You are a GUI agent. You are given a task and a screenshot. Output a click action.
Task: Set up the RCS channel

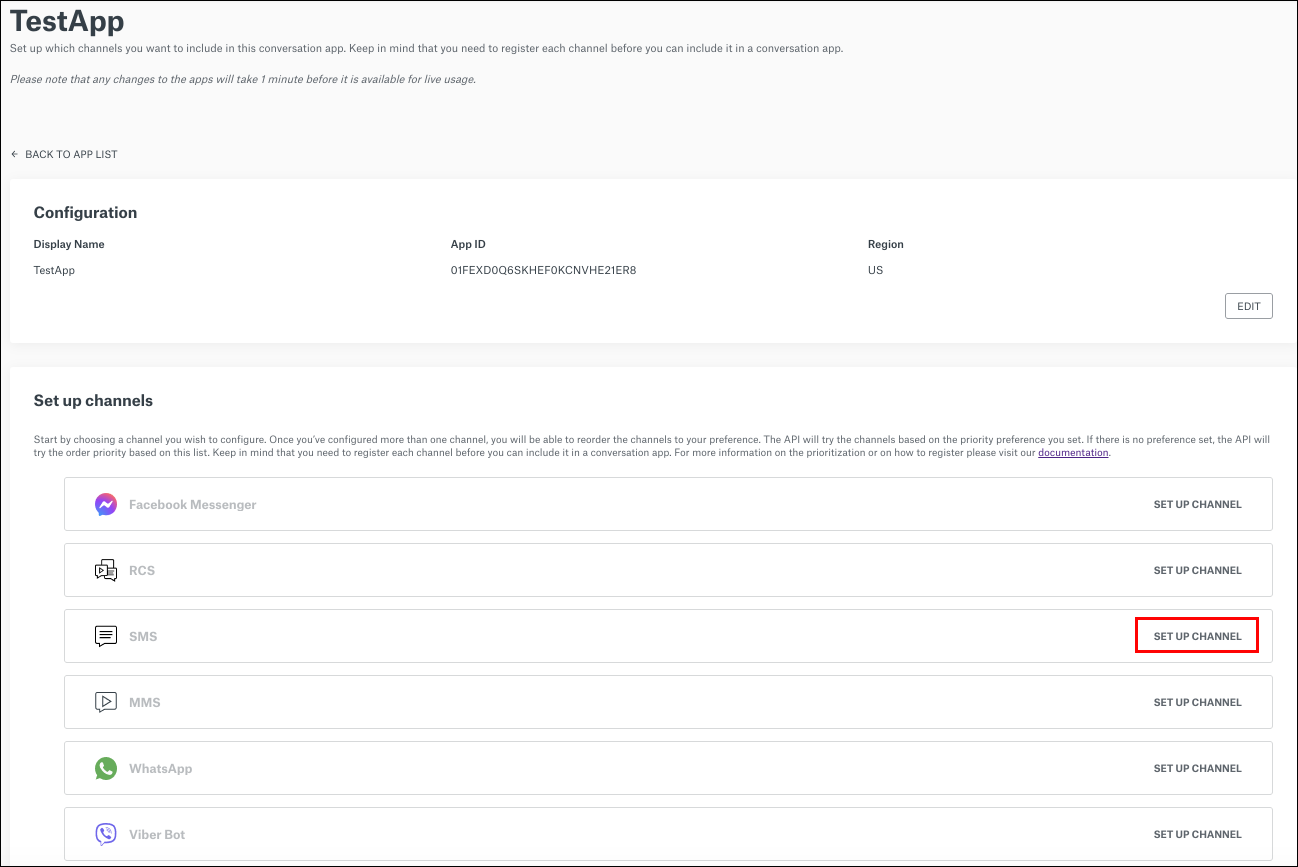[x=1197, y=570]
